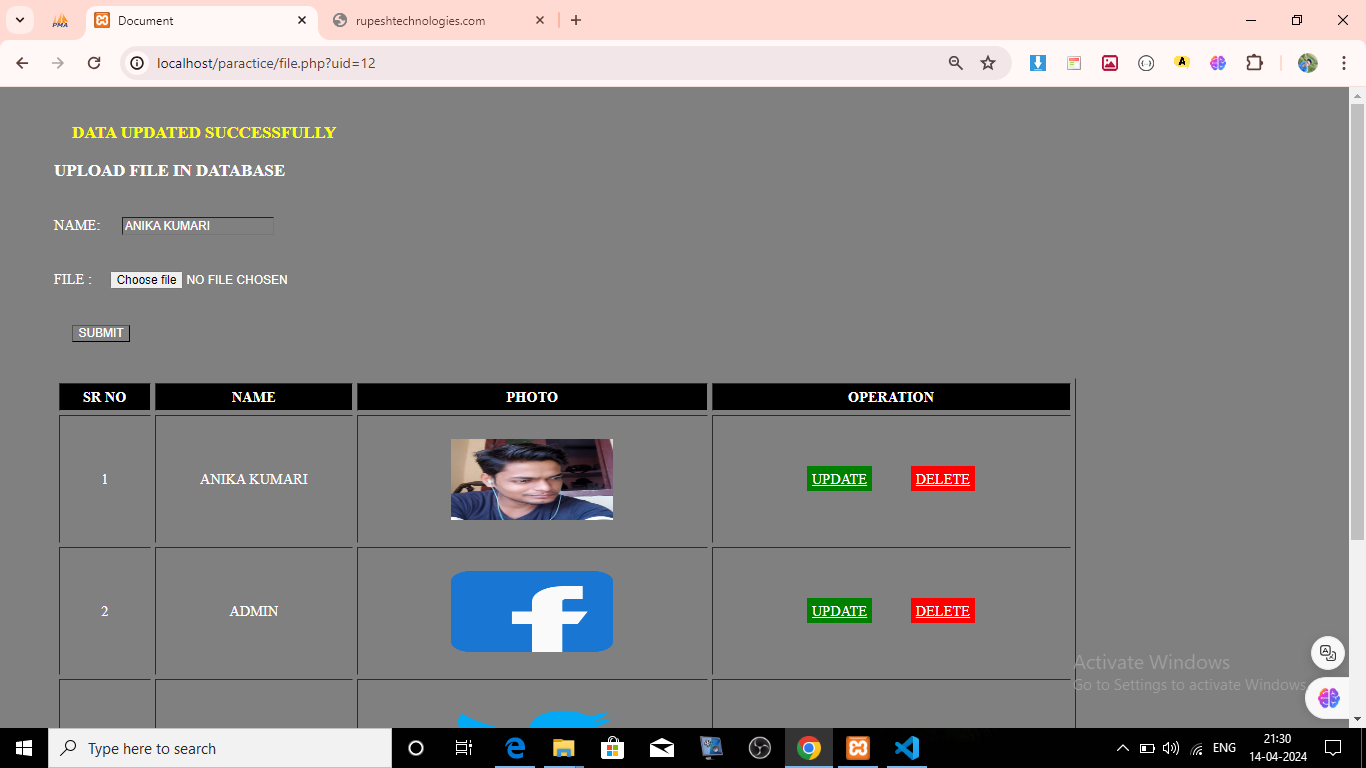Viewport: 1366px width, 768px height.
Task: Open File Explorer from the taskbar
Action: 564,748
